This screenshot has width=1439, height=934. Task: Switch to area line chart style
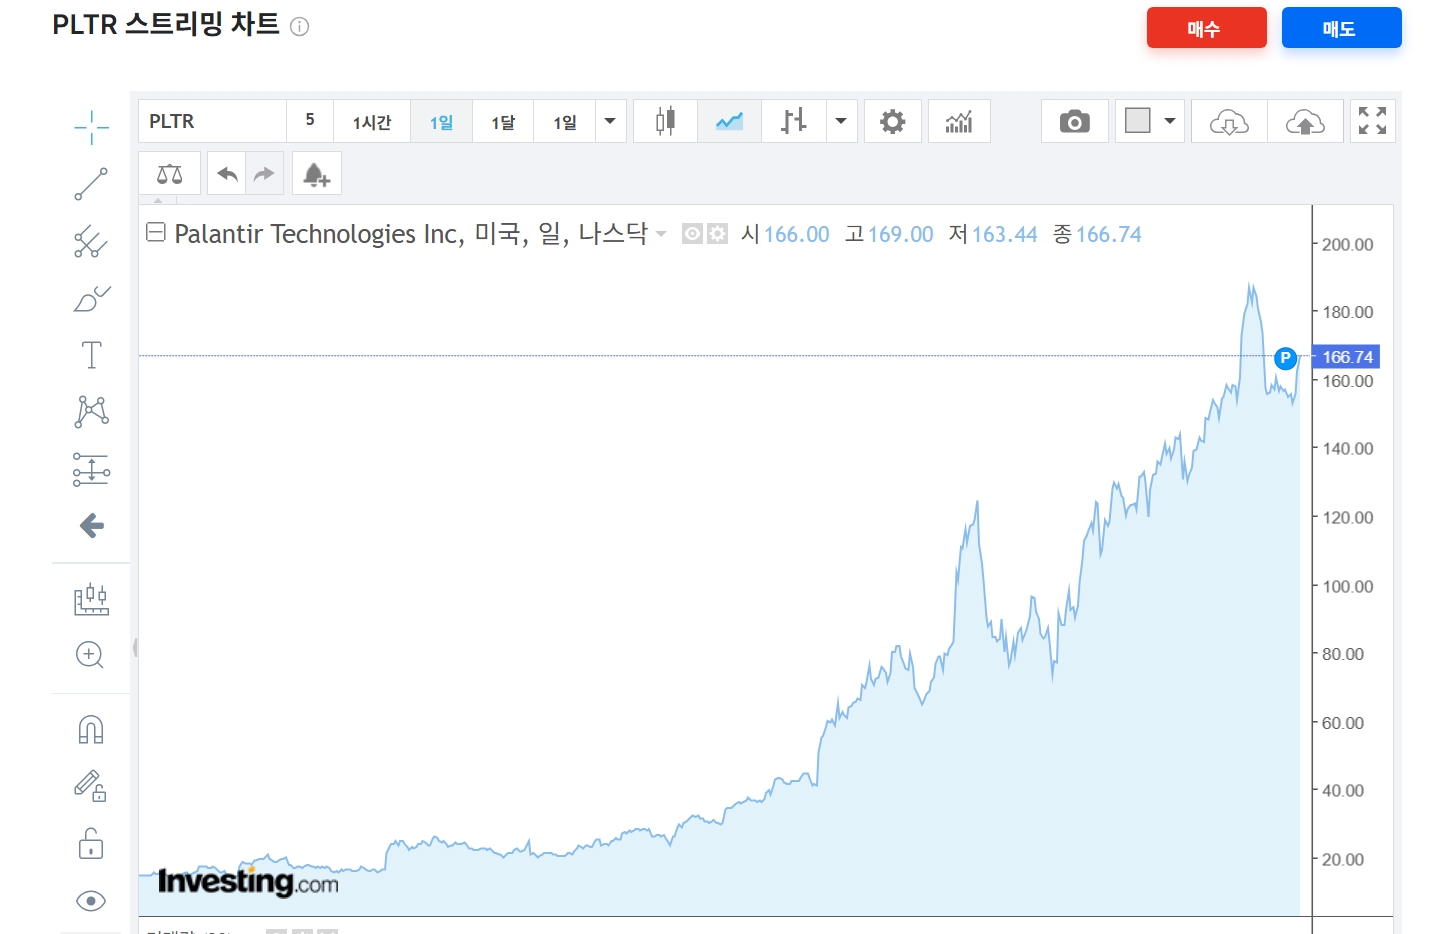(729, 121)
